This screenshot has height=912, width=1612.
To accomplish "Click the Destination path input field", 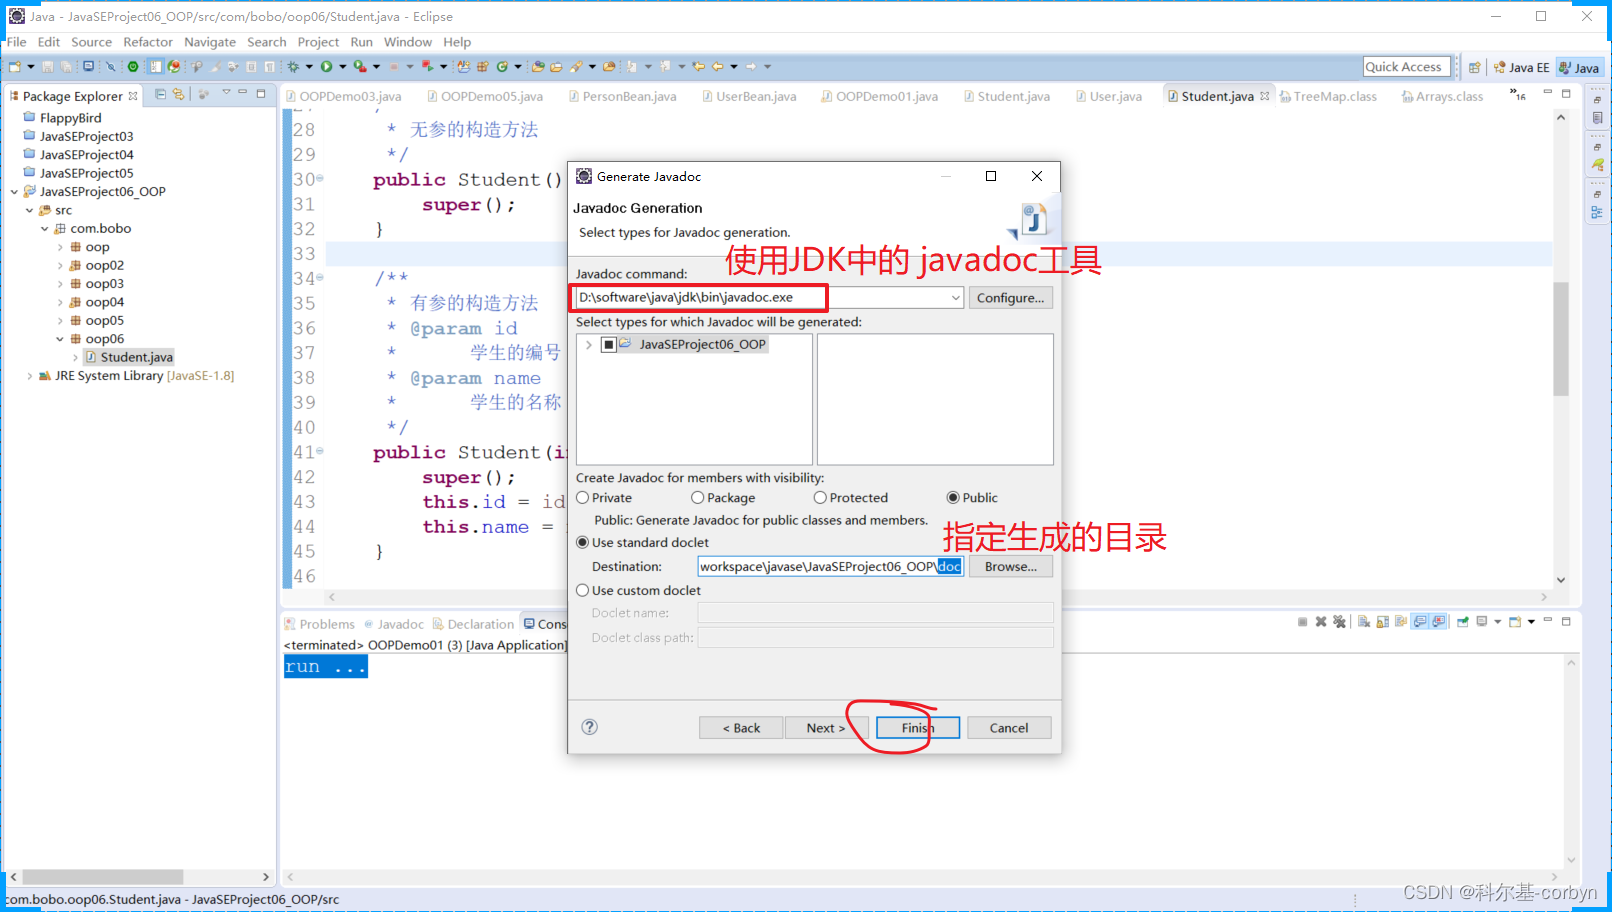I will click(831, 567).
